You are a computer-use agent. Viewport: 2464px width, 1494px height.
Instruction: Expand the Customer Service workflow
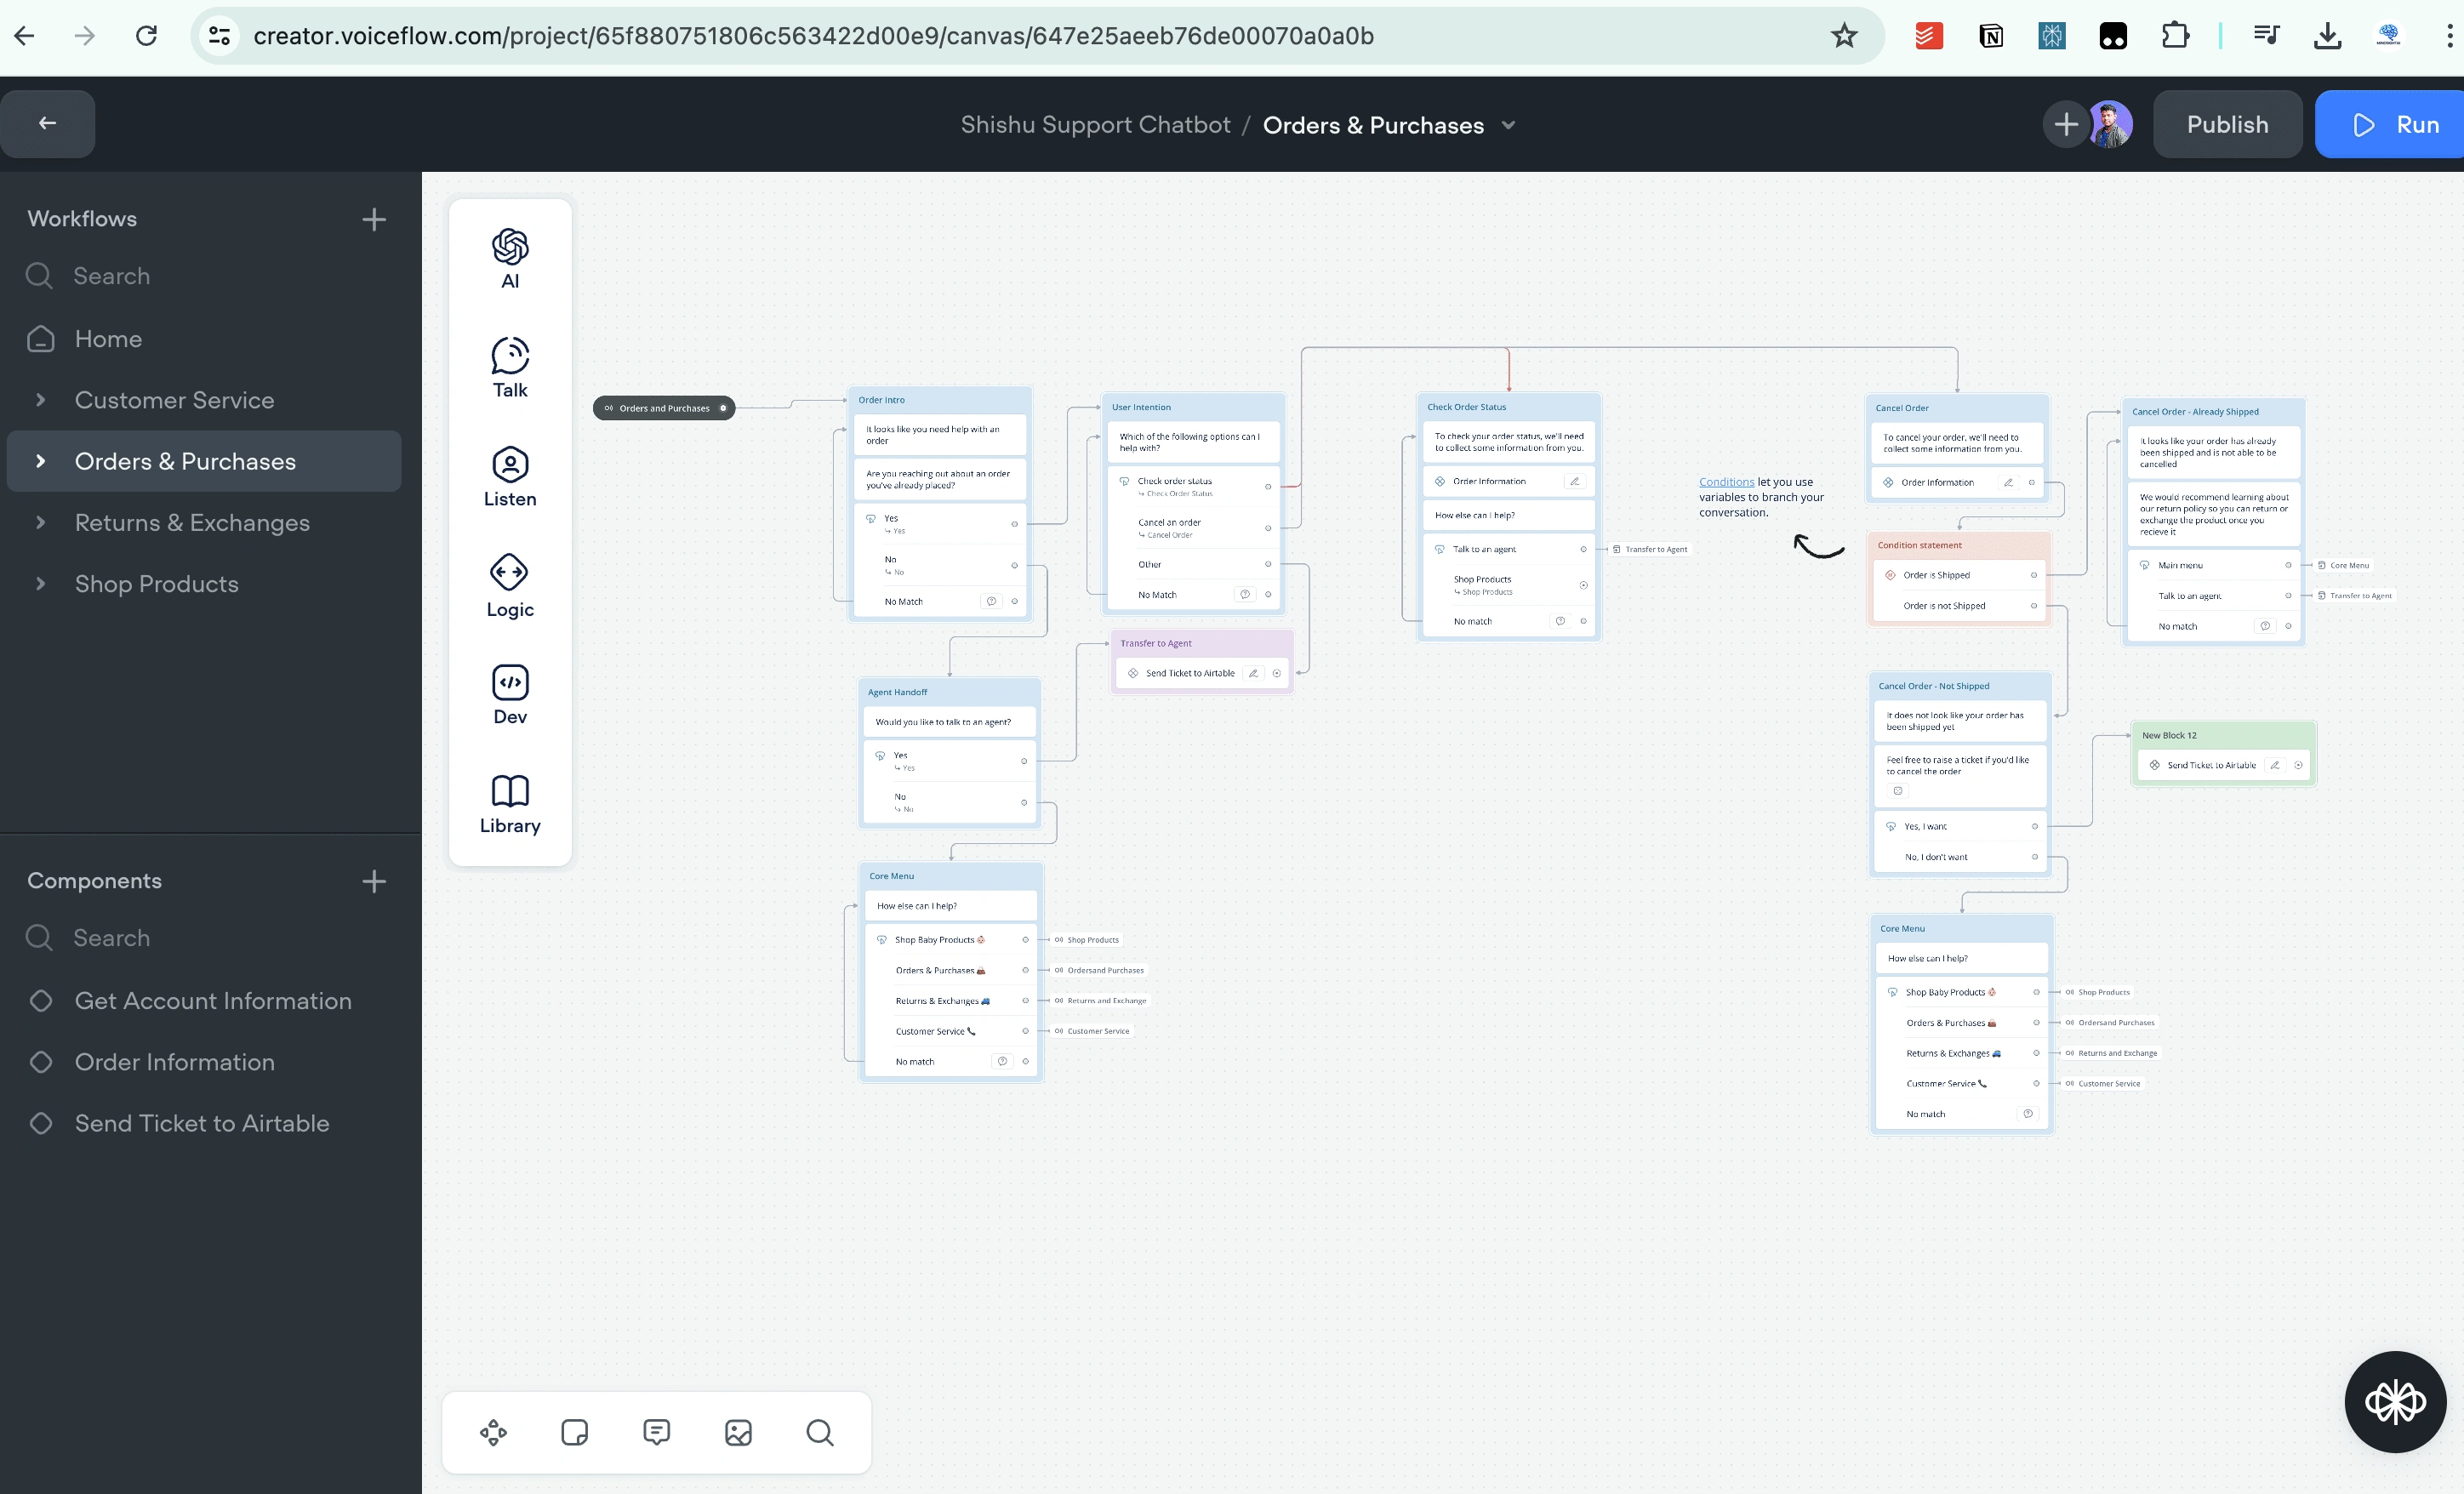point(39,400)
